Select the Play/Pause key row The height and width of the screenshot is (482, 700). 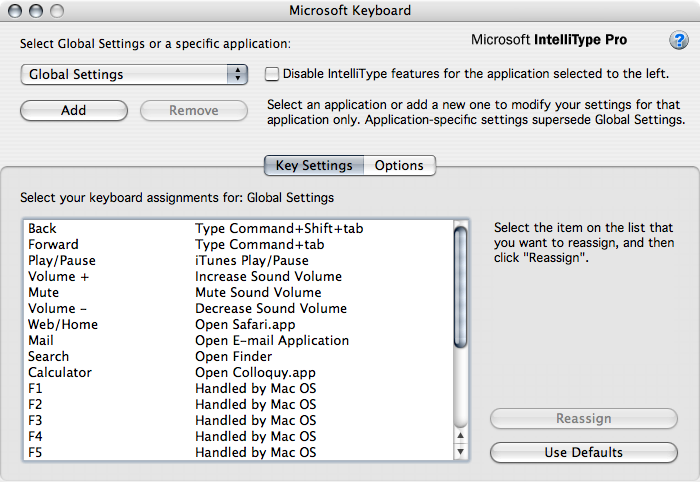[x=239, y=261]
